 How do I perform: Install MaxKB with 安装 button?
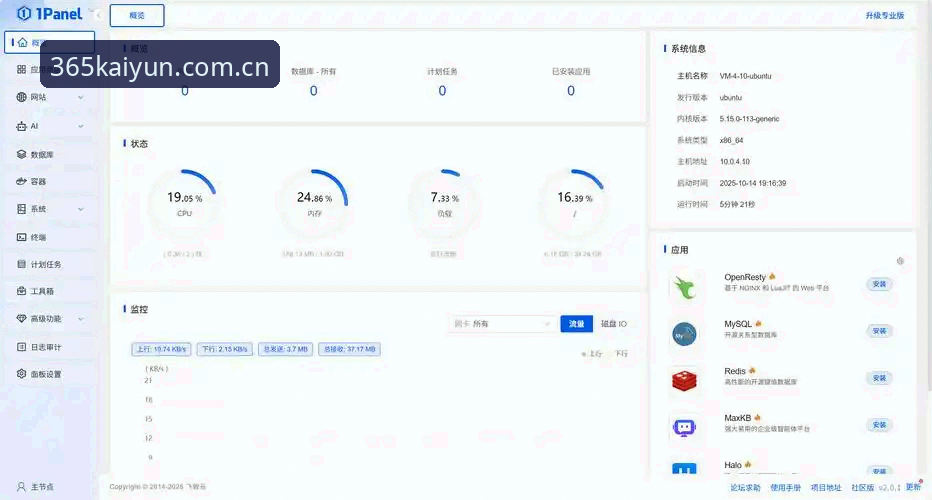click(879, 425)
